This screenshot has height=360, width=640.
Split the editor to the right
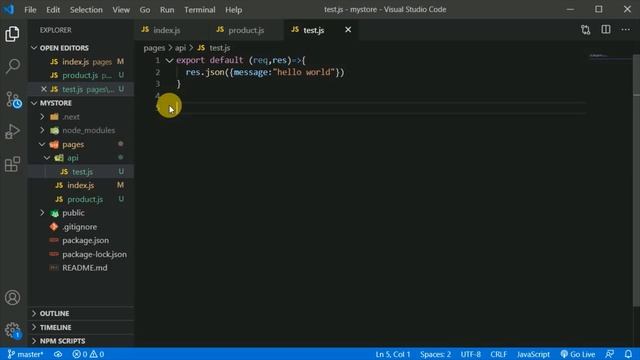(x=606, y=30)
